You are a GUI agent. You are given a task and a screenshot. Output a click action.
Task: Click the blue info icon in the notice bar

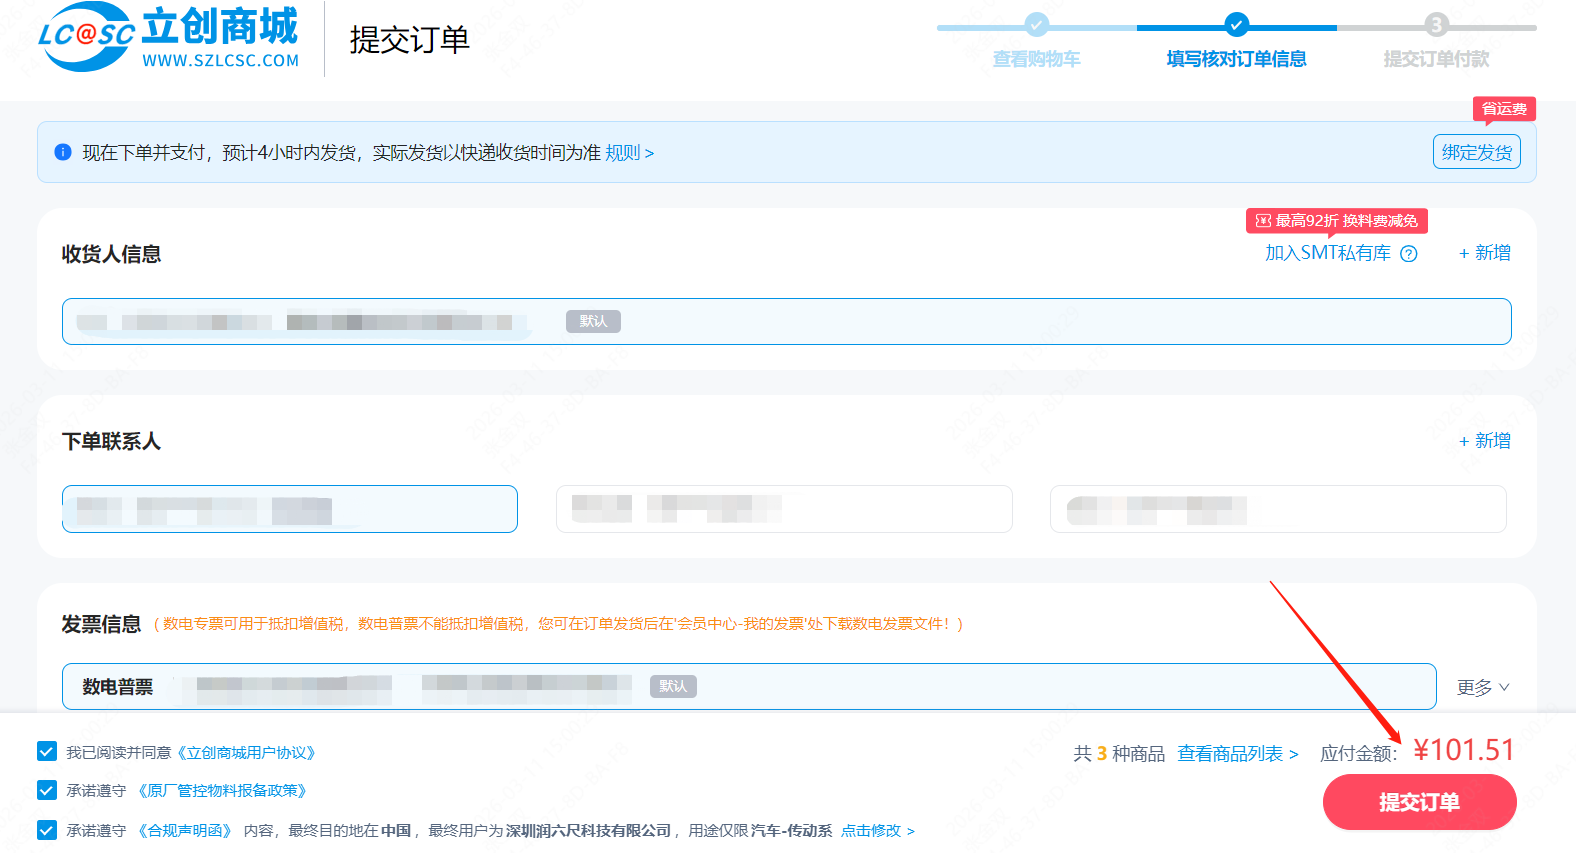click(63, 152)
